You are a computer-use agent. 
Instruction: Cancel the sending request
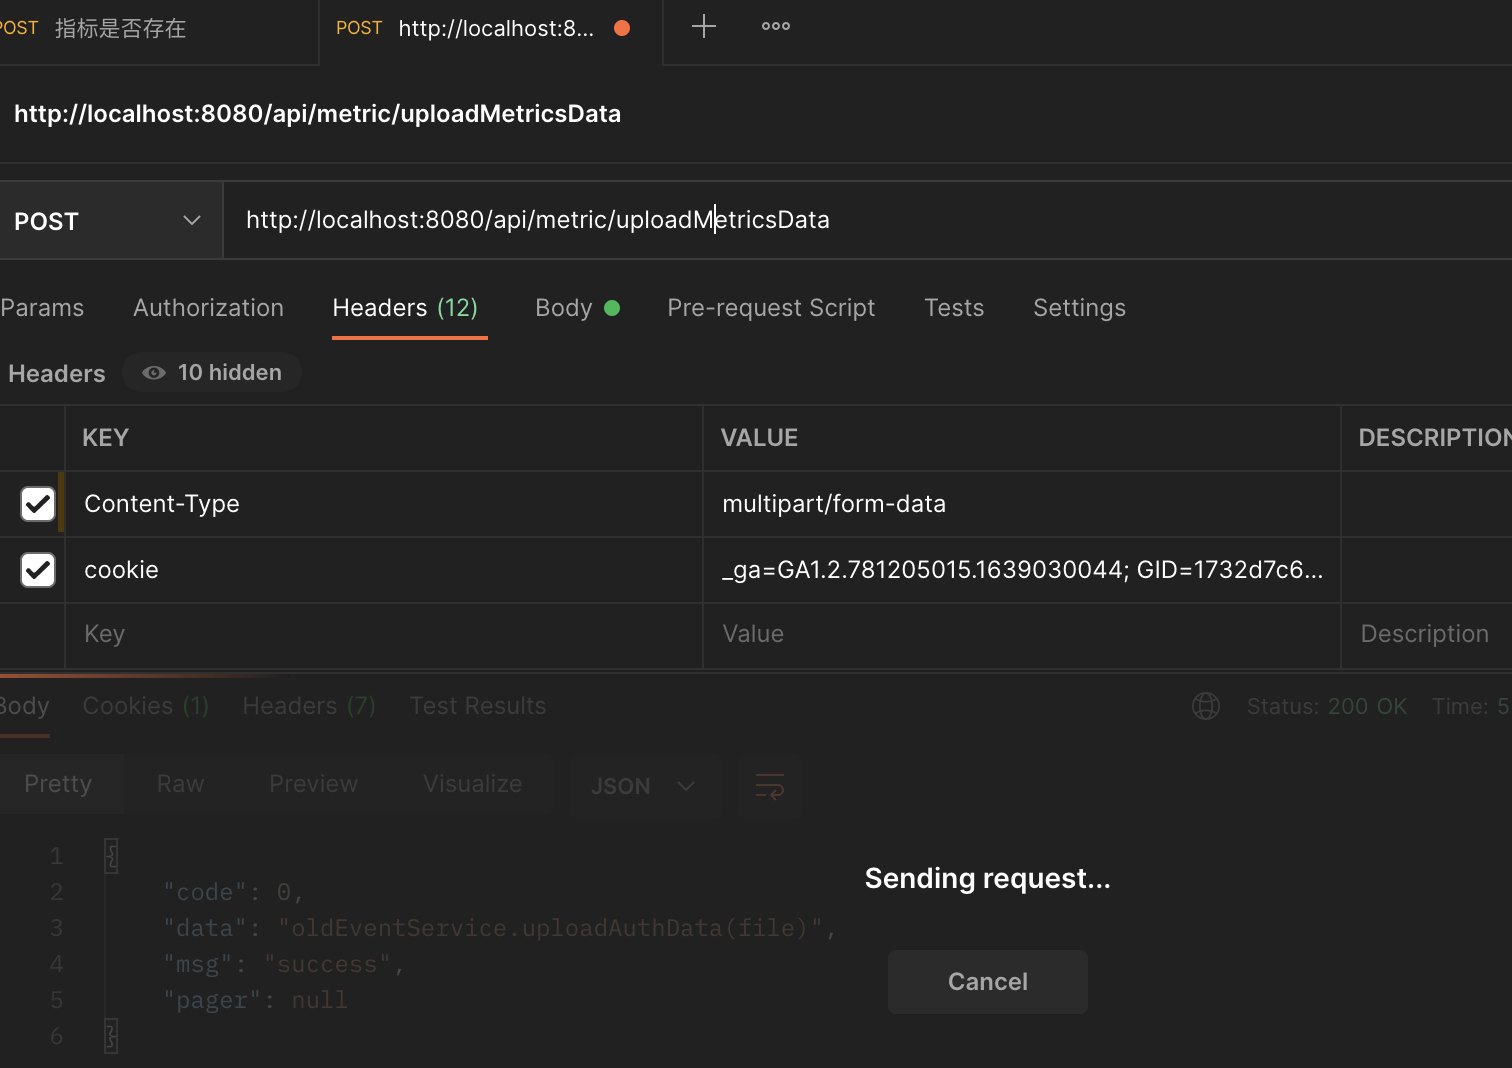click(x=987, y=982)
